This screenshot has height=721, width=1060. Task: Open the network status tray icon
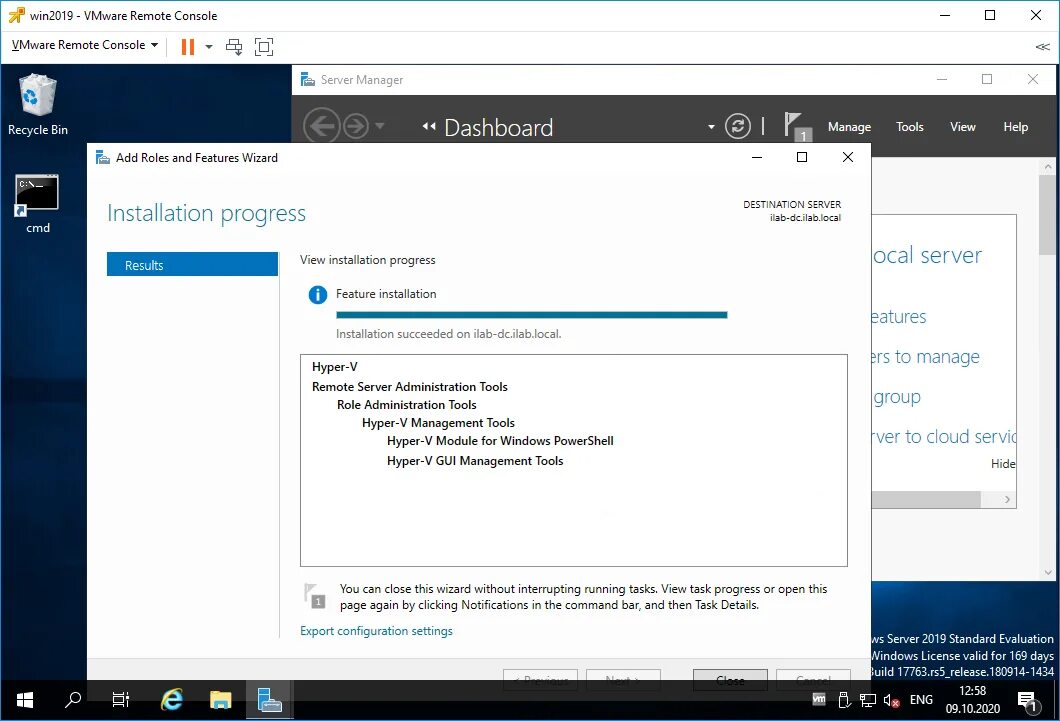pyautogui.click(x=866, y=699)
